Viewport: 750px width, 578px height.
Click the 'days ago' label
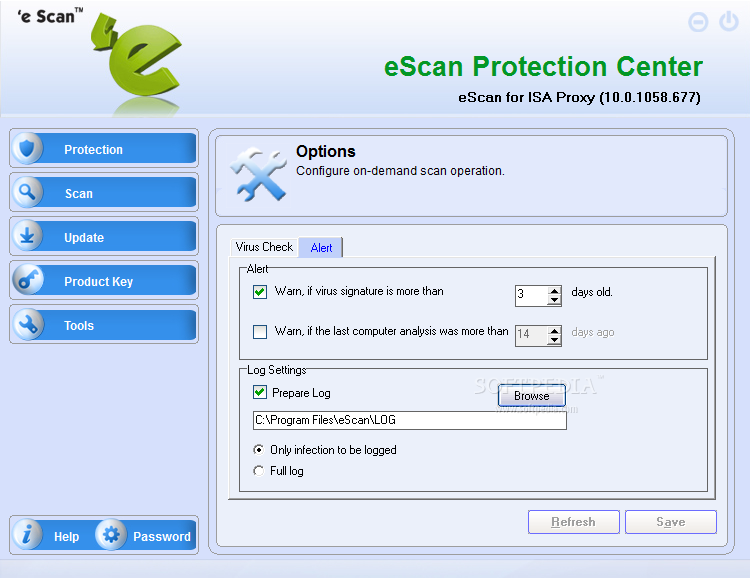click(593, 332)
